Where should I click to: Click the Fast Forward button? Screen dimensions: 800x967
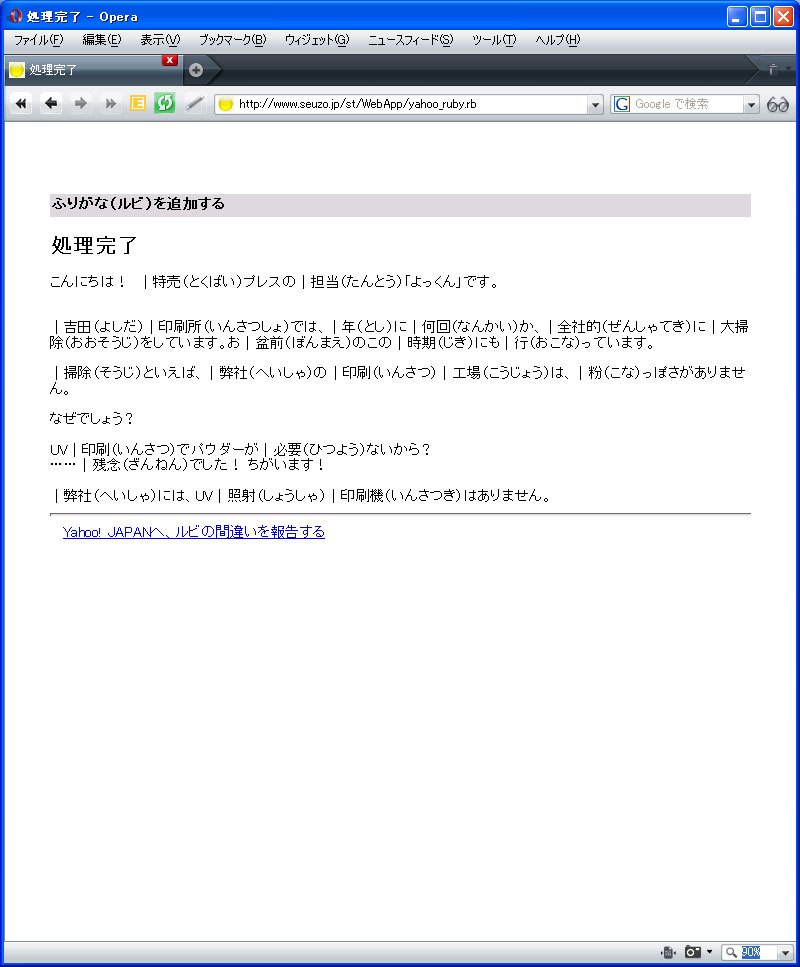110,104
